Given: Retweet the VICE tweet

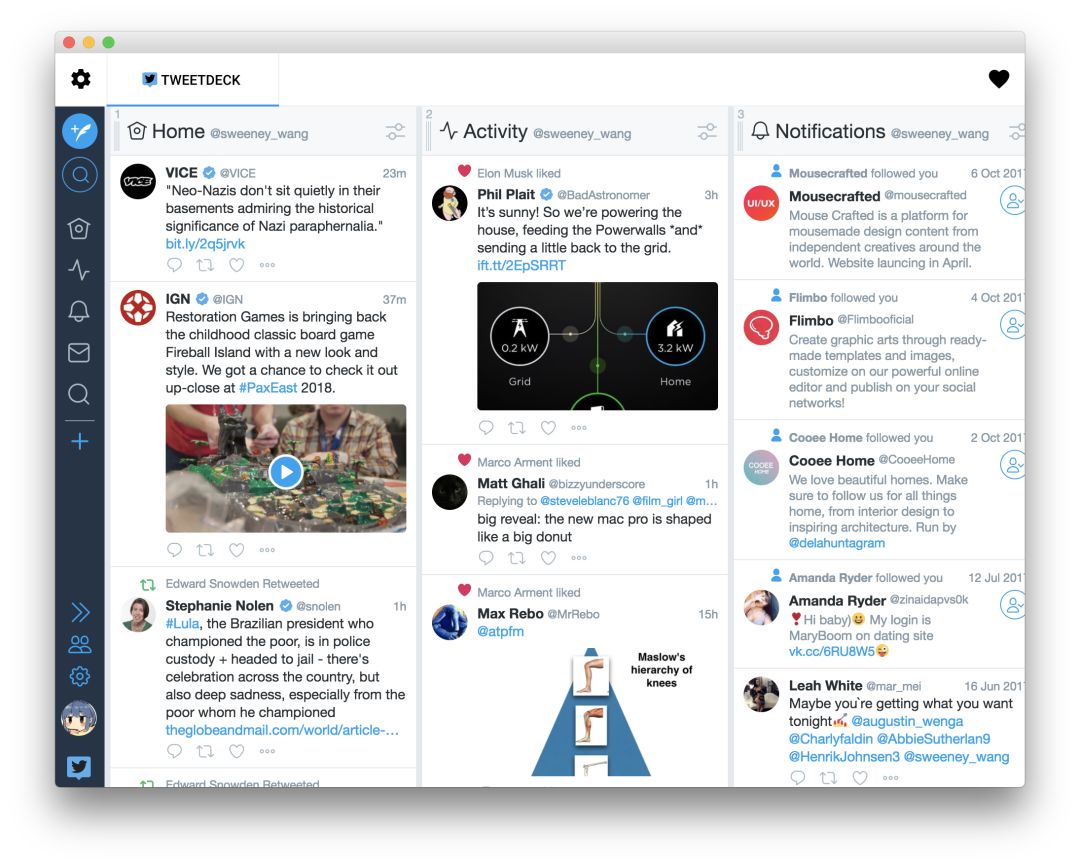Looking at the screenshot, I should point(205,265).
